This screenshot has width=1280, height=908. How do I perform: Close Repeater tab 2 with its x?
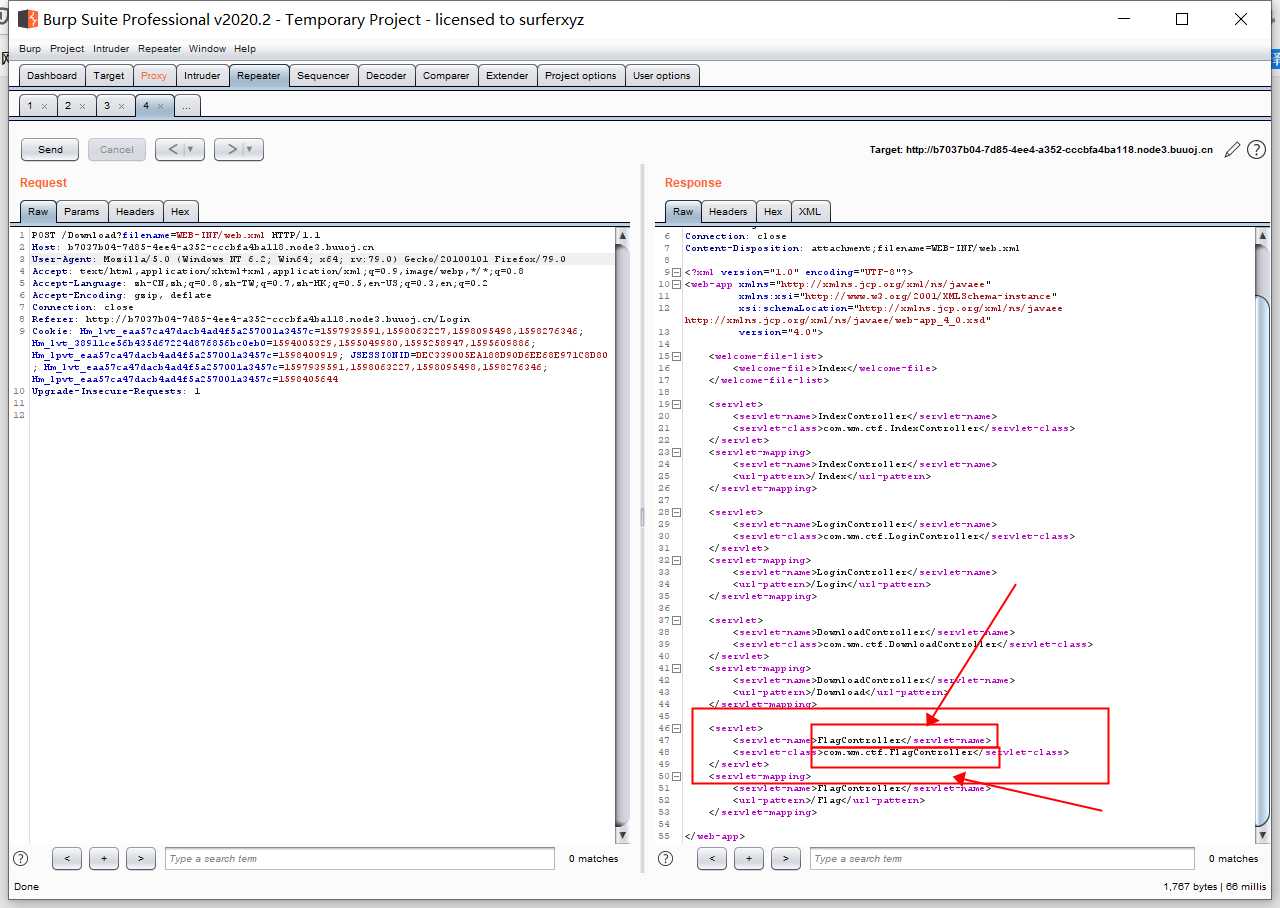pyautogui.click(x=82, y=106)
